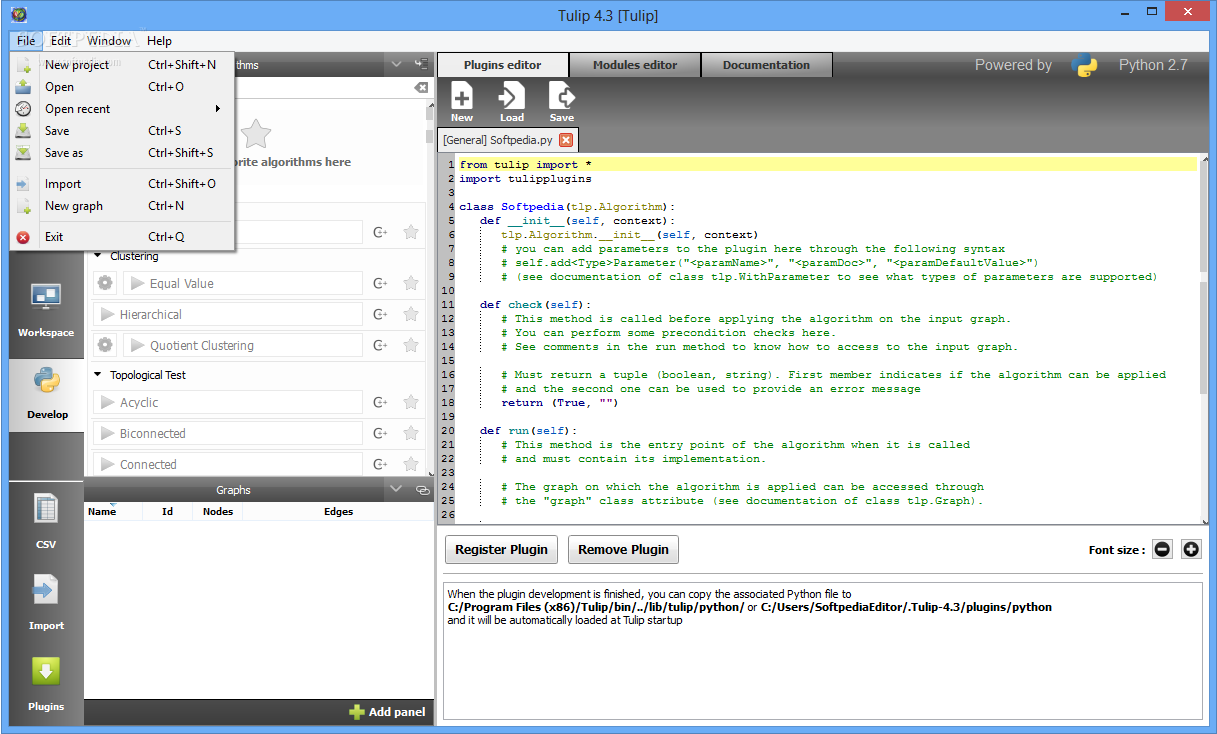Image resolution: width=1217 pixels, height=734 pixels.
Task: Clear the algorithm filter field
Action: 421,87
